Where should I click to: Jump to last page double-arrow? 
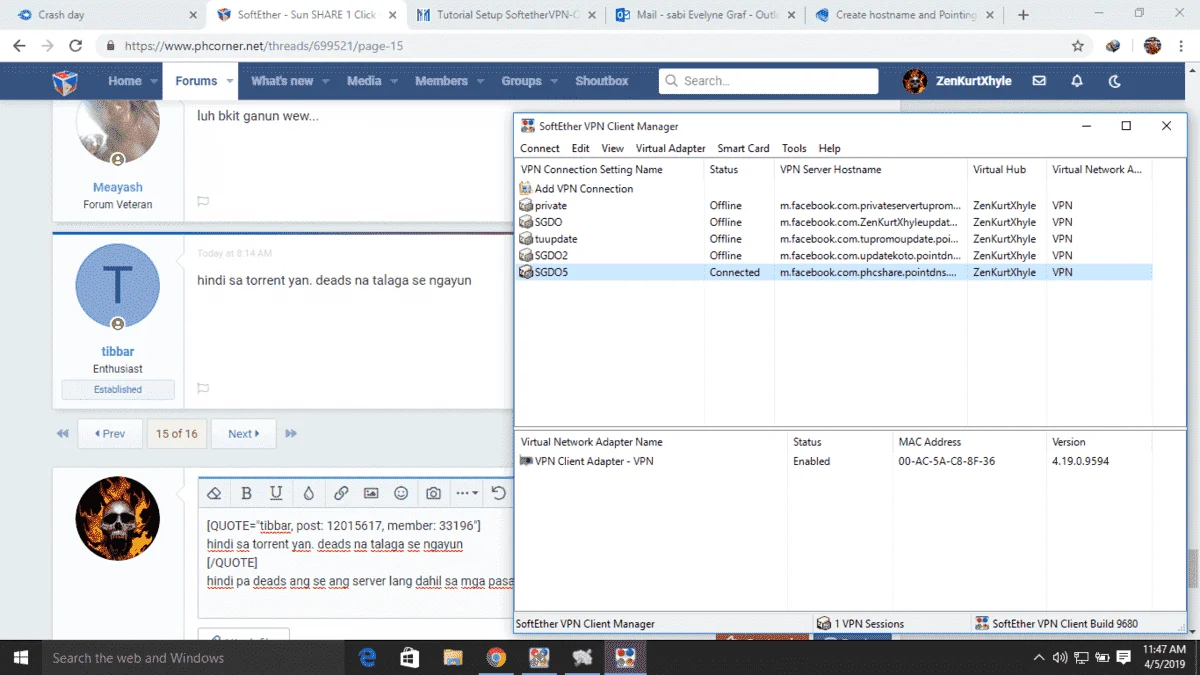pyautogui.click(x=292, y=434)
